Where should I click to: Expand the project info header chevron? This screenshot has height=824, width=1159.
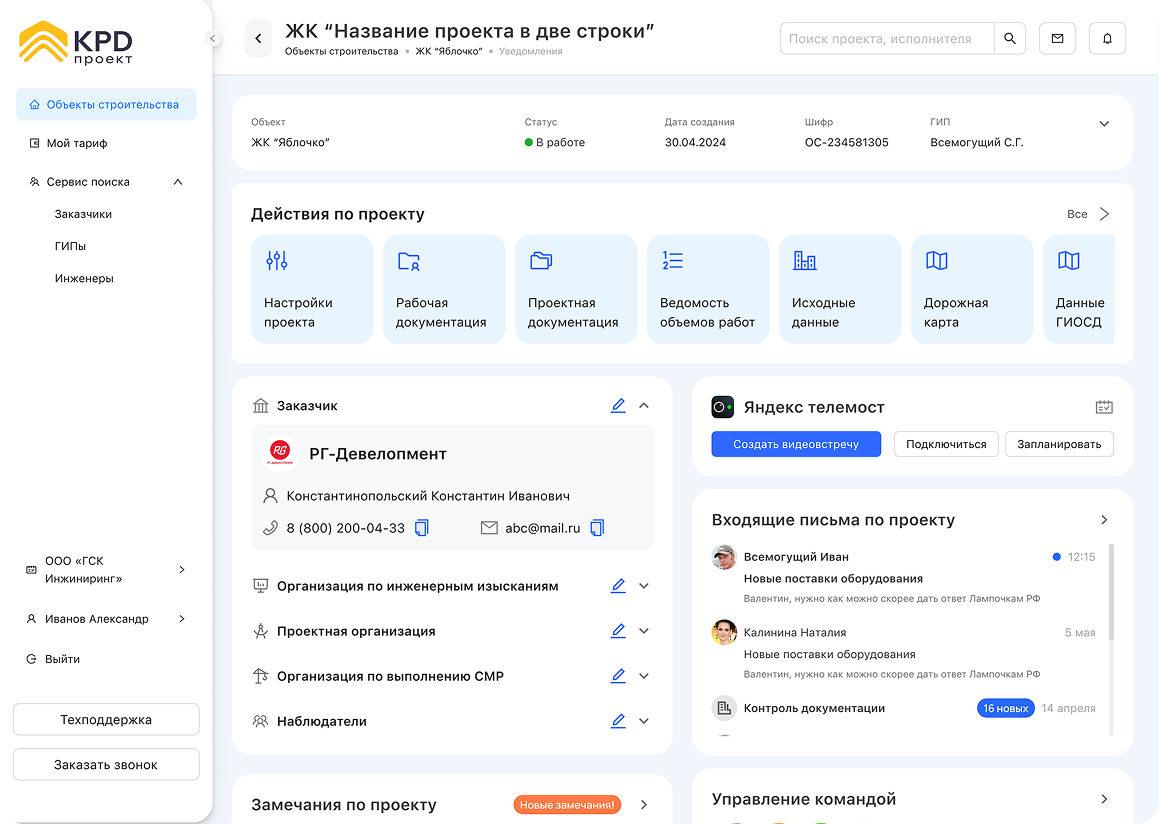tap(1104, 124)
